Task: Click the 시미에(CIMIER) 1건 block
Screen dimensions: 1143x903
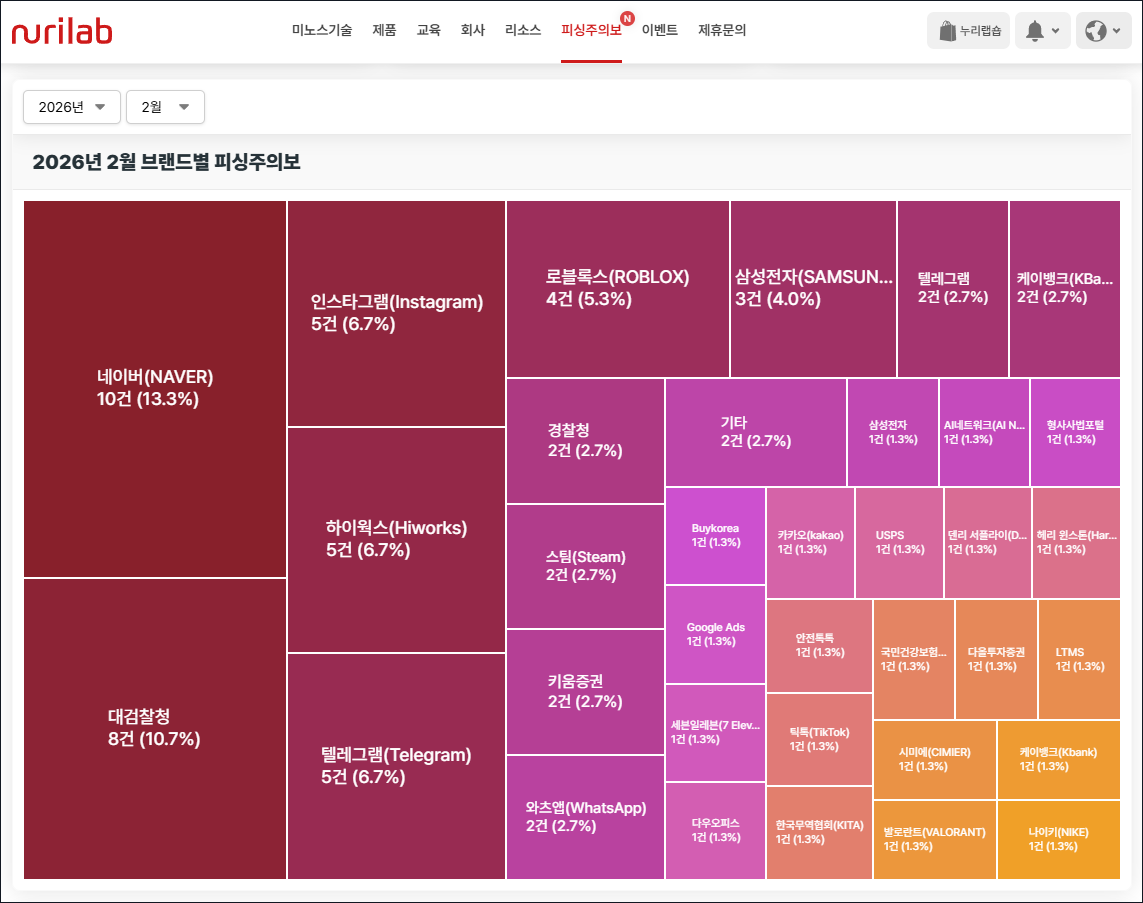Action: [x=935, y=759]
